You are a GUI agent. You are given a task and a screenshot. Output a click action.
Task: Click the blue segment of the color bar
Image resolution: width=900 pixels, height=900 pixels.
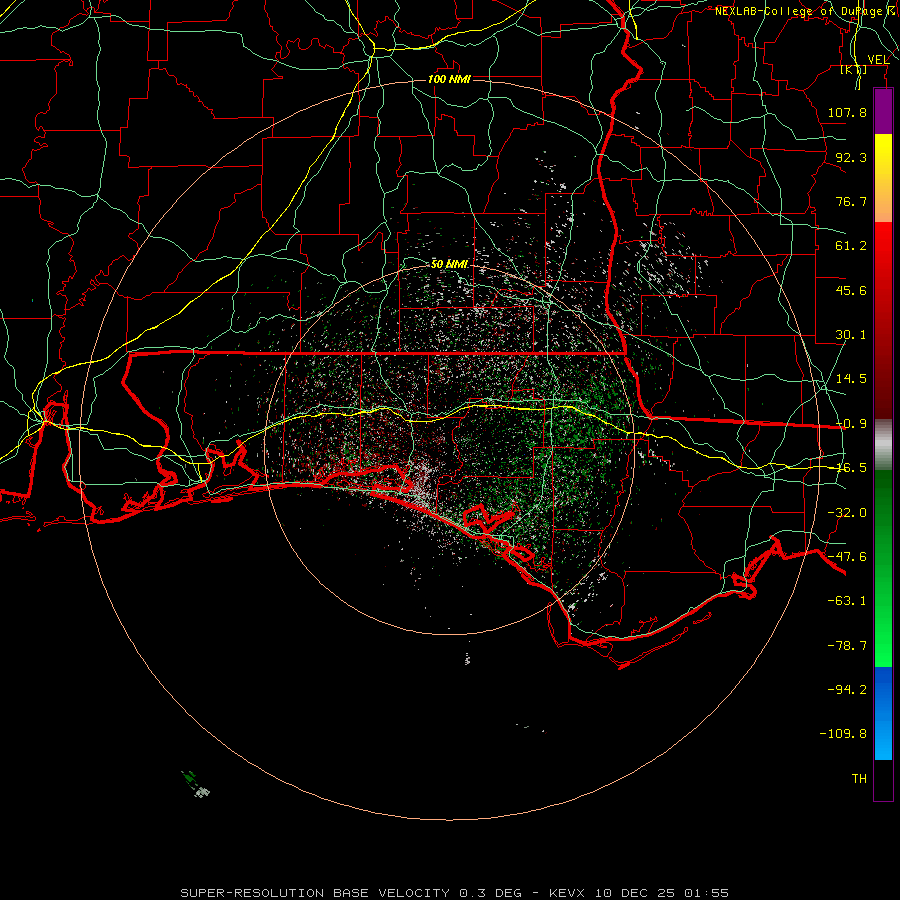[883, 713]
